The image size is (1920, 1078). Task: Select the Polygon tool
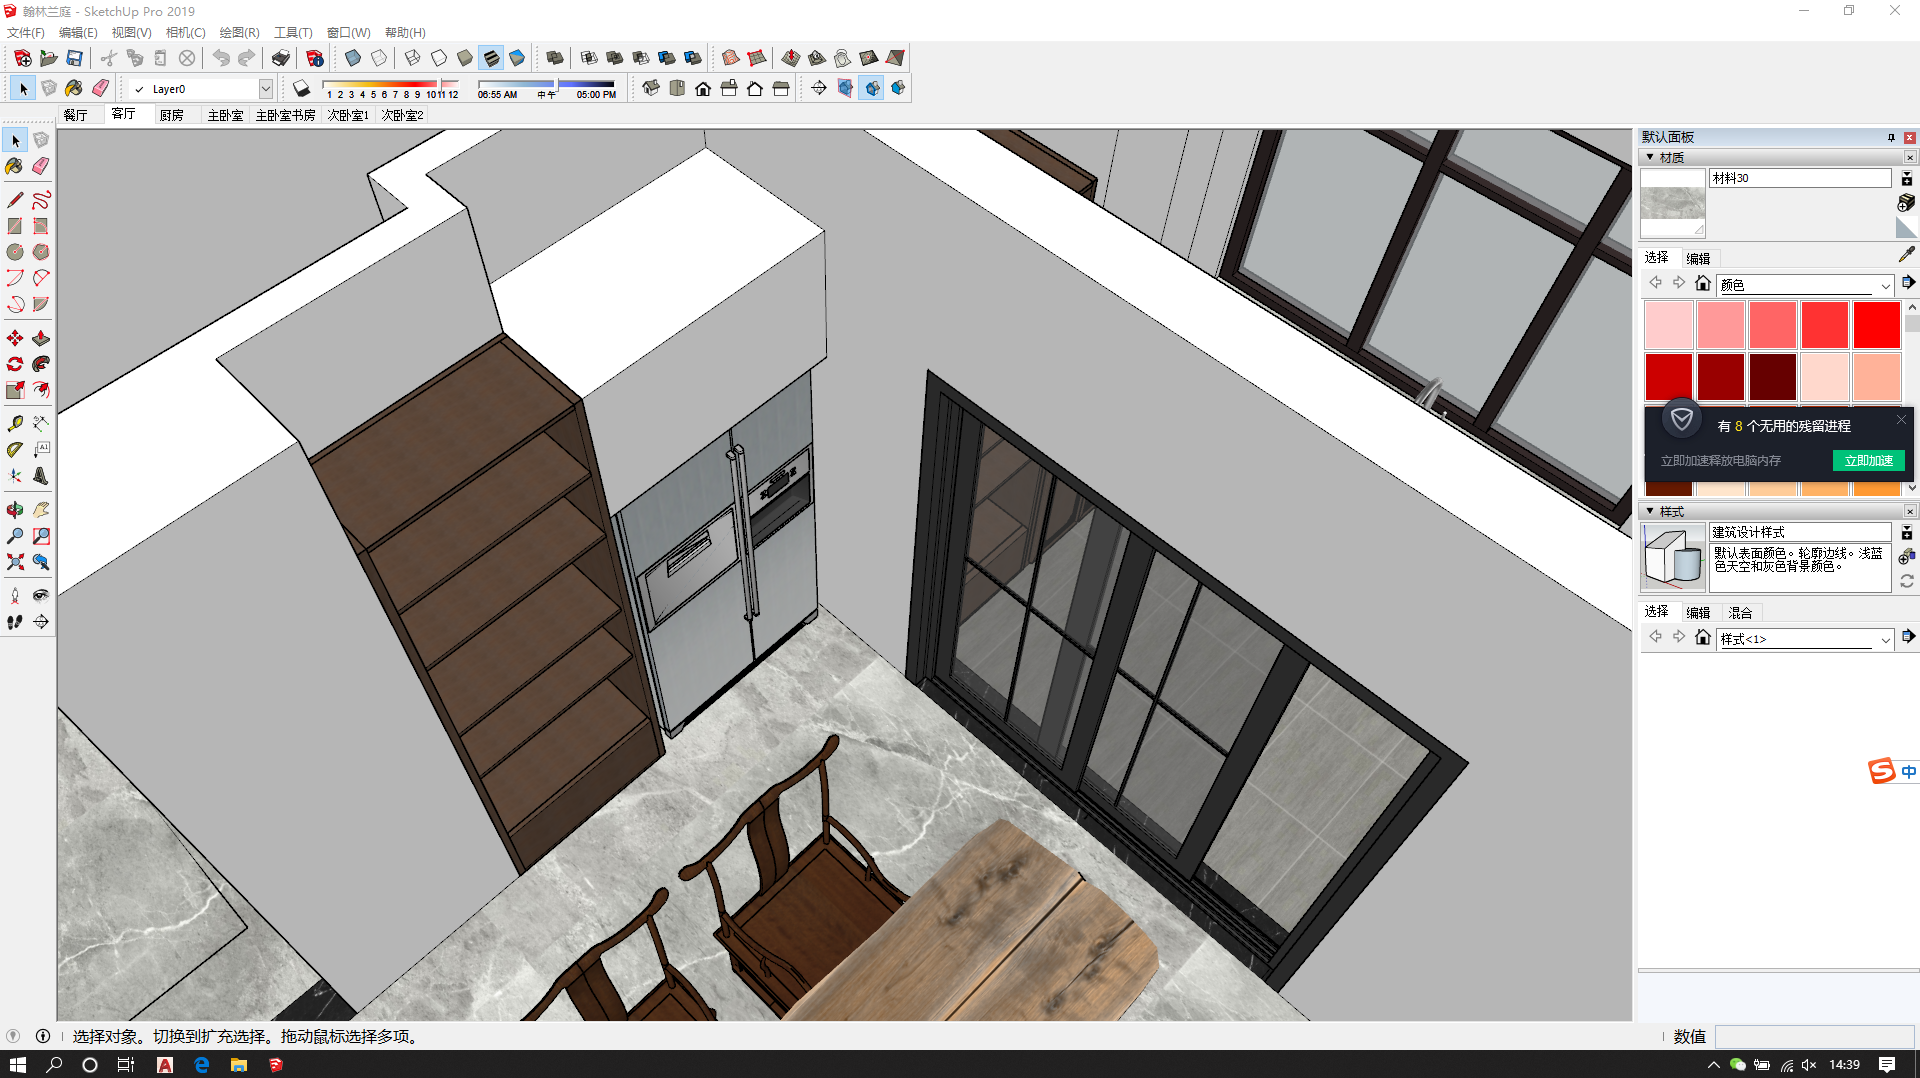click(41, 252)
